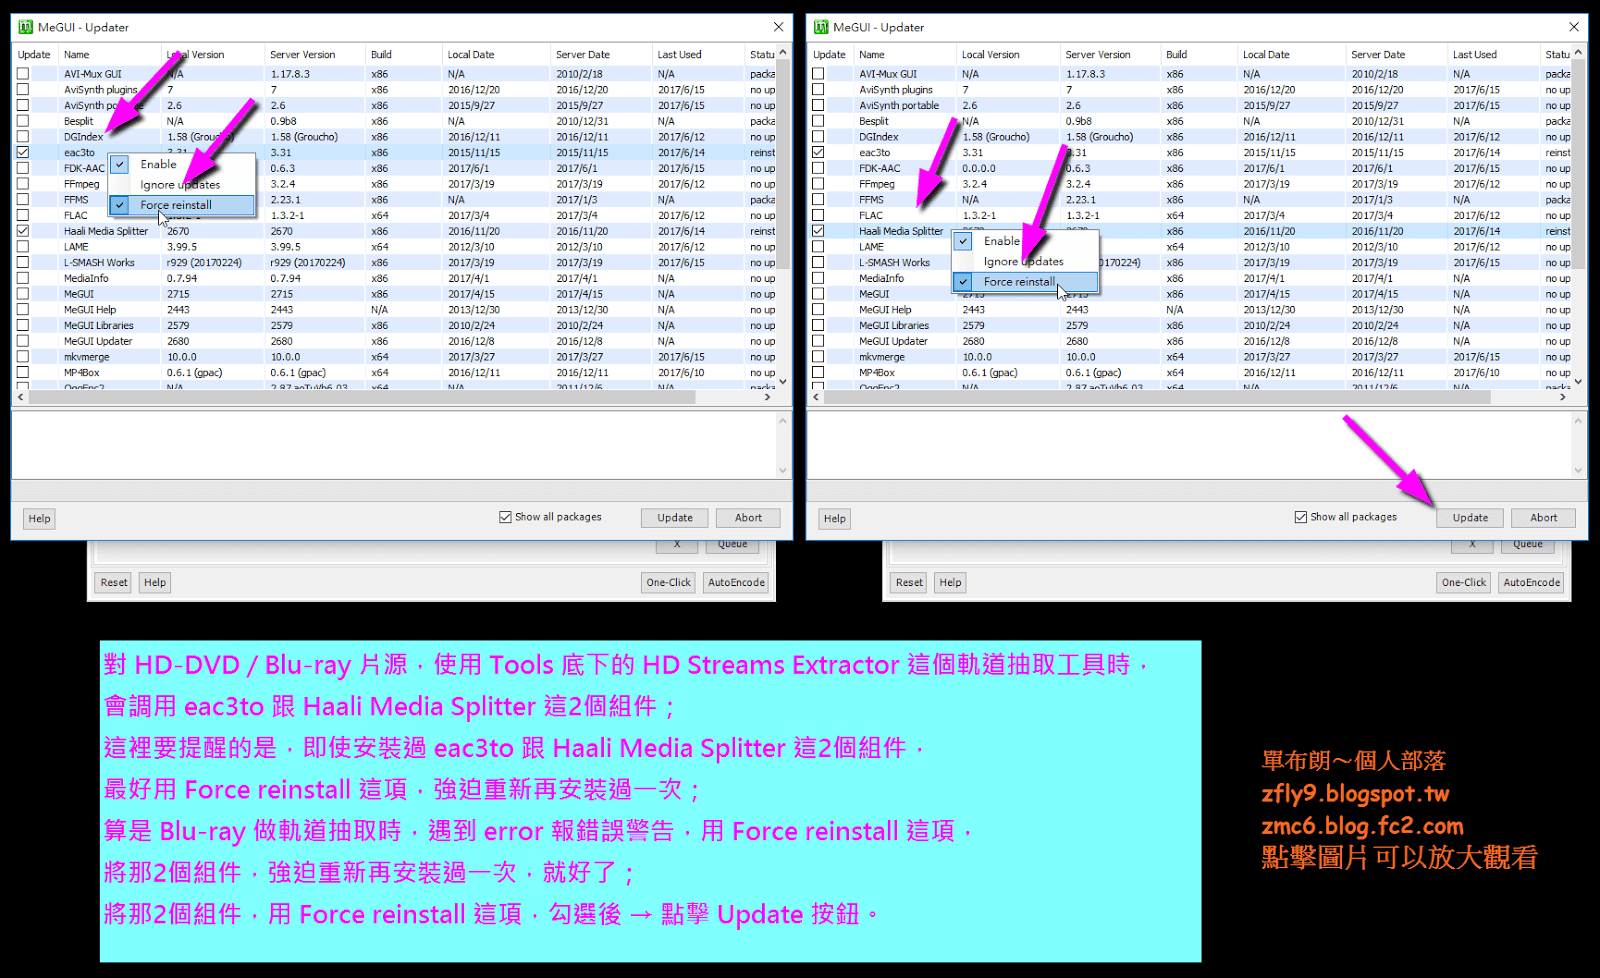Select MeGUI Updater row in left window

[x=395, y=341]
